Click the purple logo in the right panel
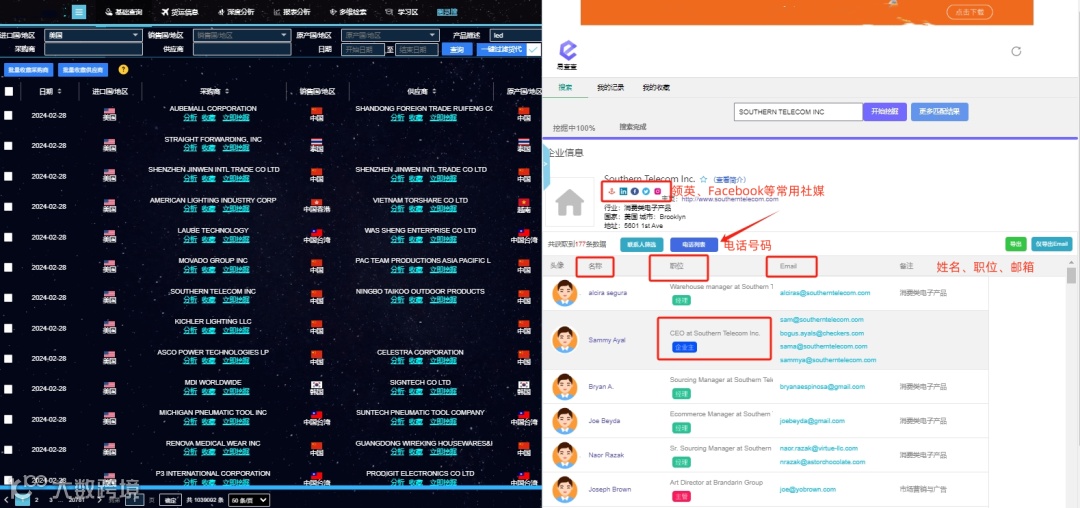 point(568,50)
